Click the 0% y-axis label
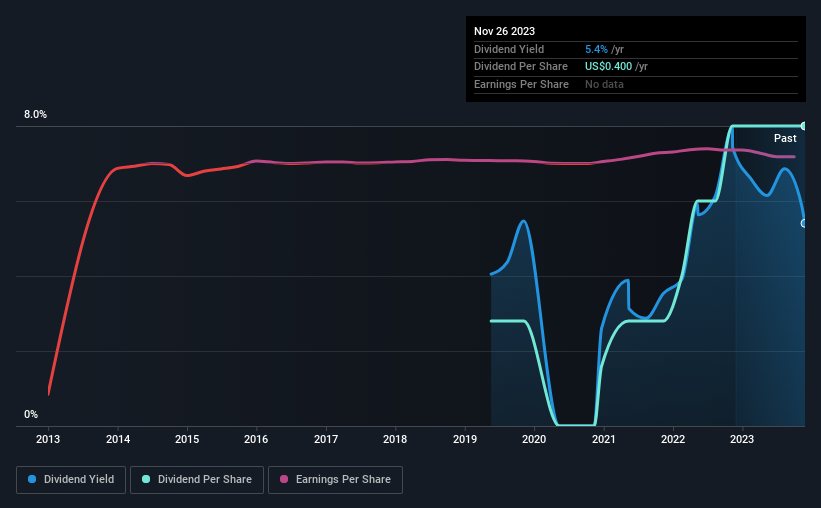 tap(31, 414)
